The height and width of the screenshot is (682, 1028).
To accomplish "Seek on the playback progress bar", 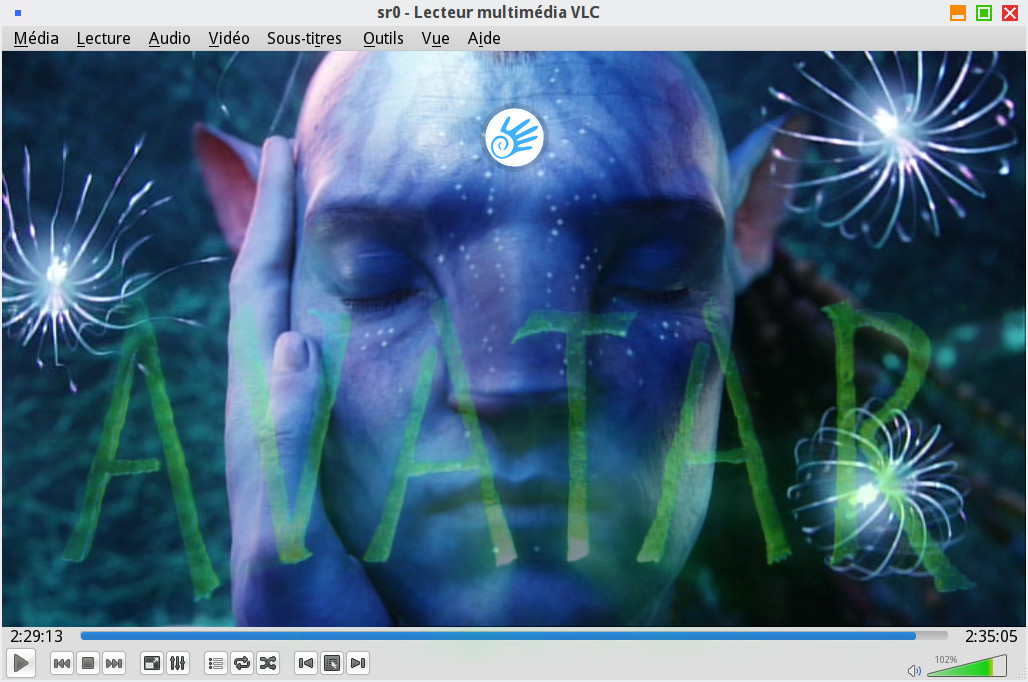I will (x=514, y=635).
